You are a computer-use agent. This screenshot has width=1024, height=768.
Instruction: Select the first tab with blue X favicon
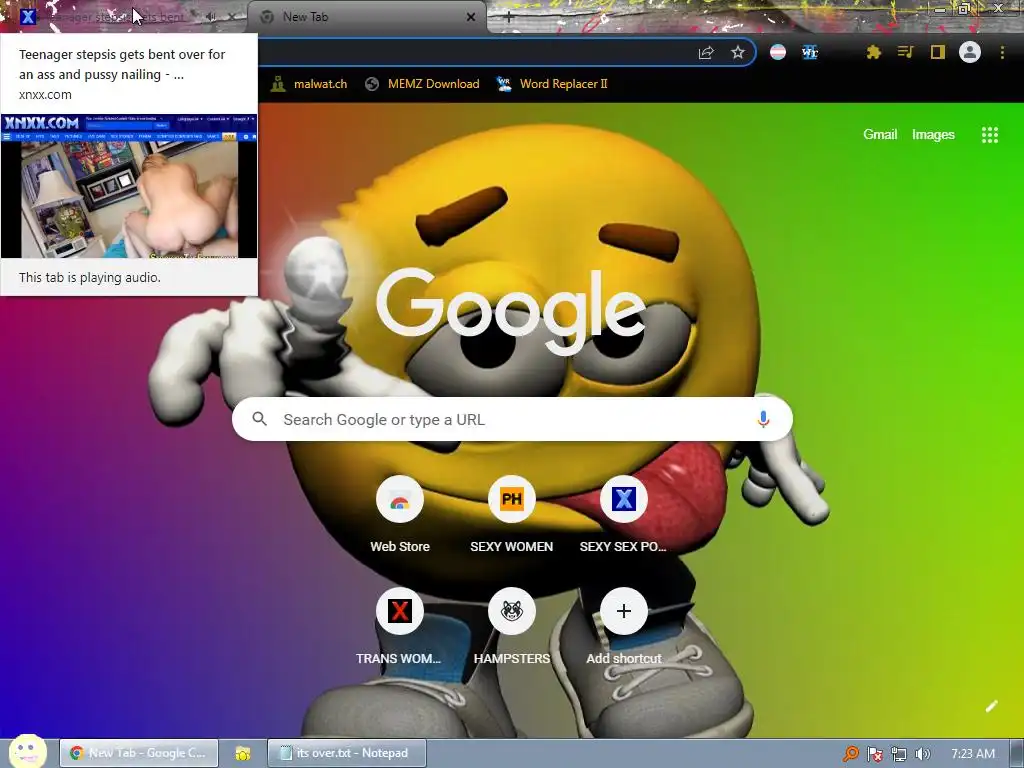[x=124, y=17]
